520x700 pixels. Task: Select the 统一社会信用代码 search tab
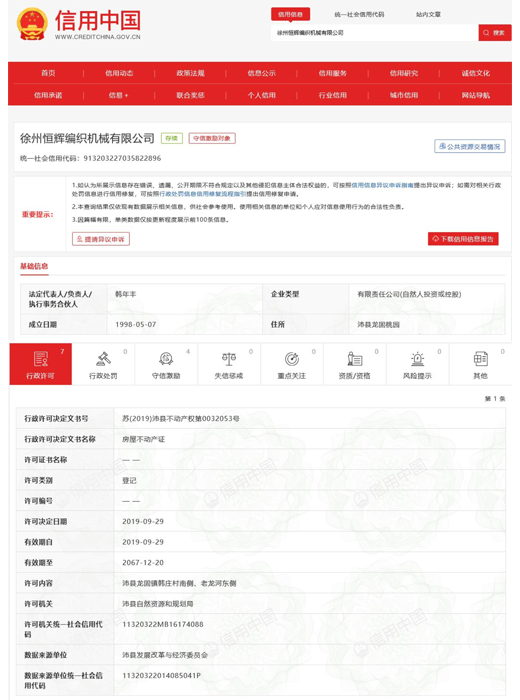point(359,14)
